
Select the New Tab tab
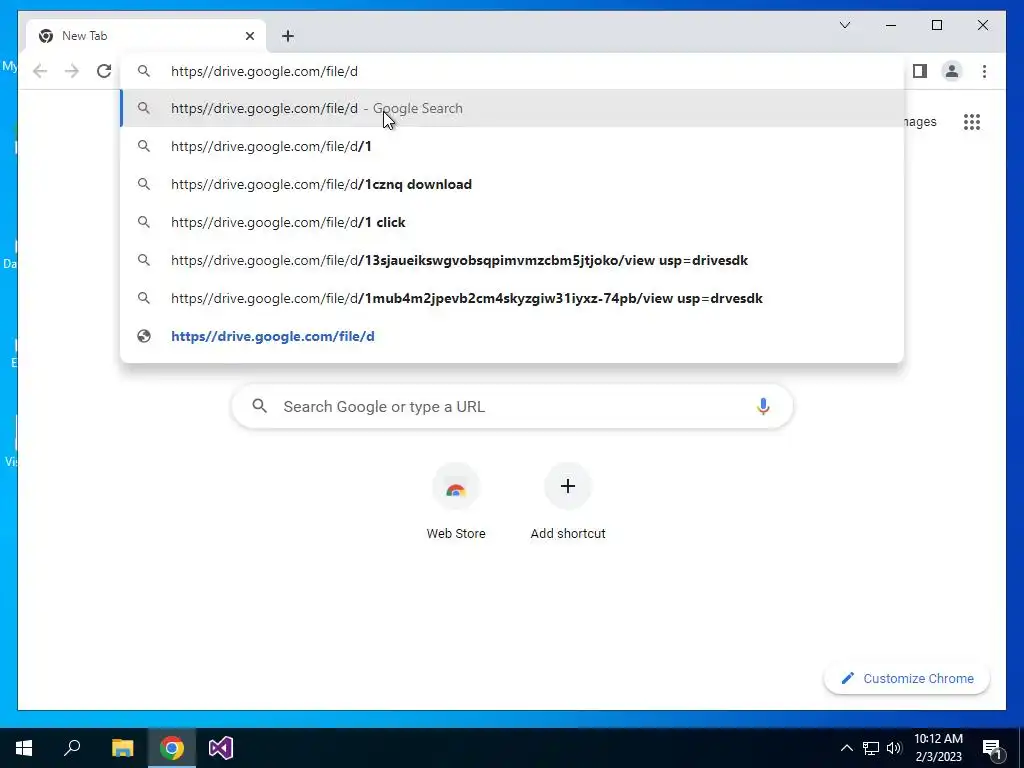146,36
